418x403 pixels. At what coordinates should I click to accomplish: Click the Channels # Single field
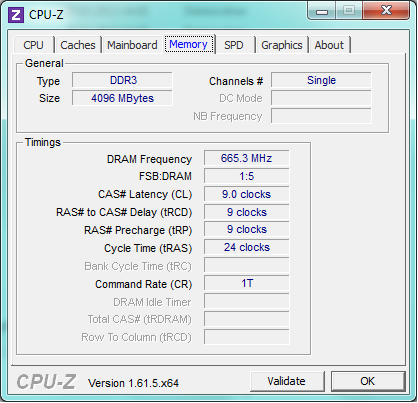(321, 80)
